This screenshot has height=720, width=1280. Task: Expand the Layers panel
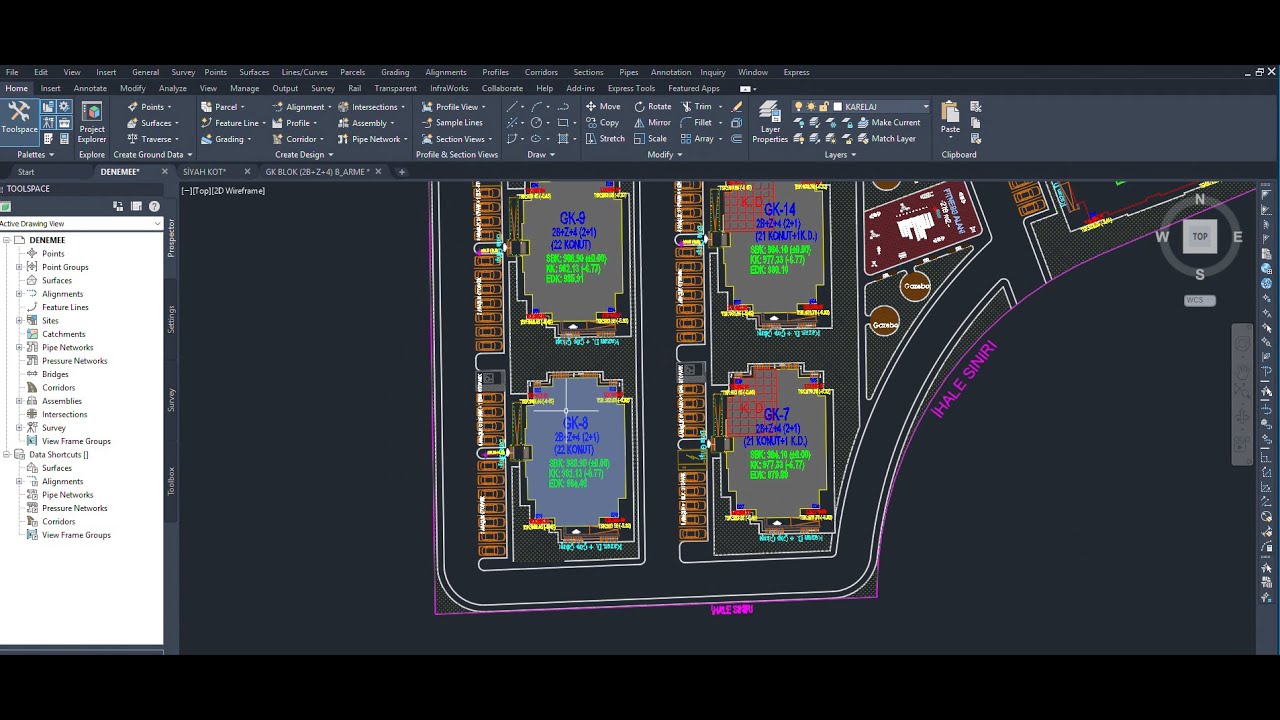840,155
